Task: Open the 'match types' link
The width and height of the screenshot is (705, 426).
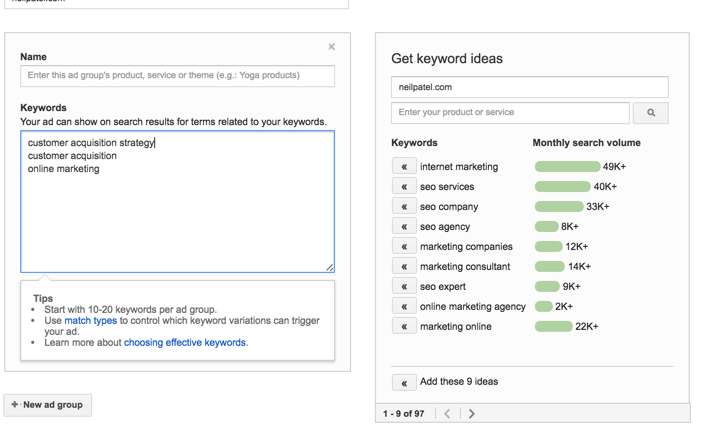Action: 90,321
